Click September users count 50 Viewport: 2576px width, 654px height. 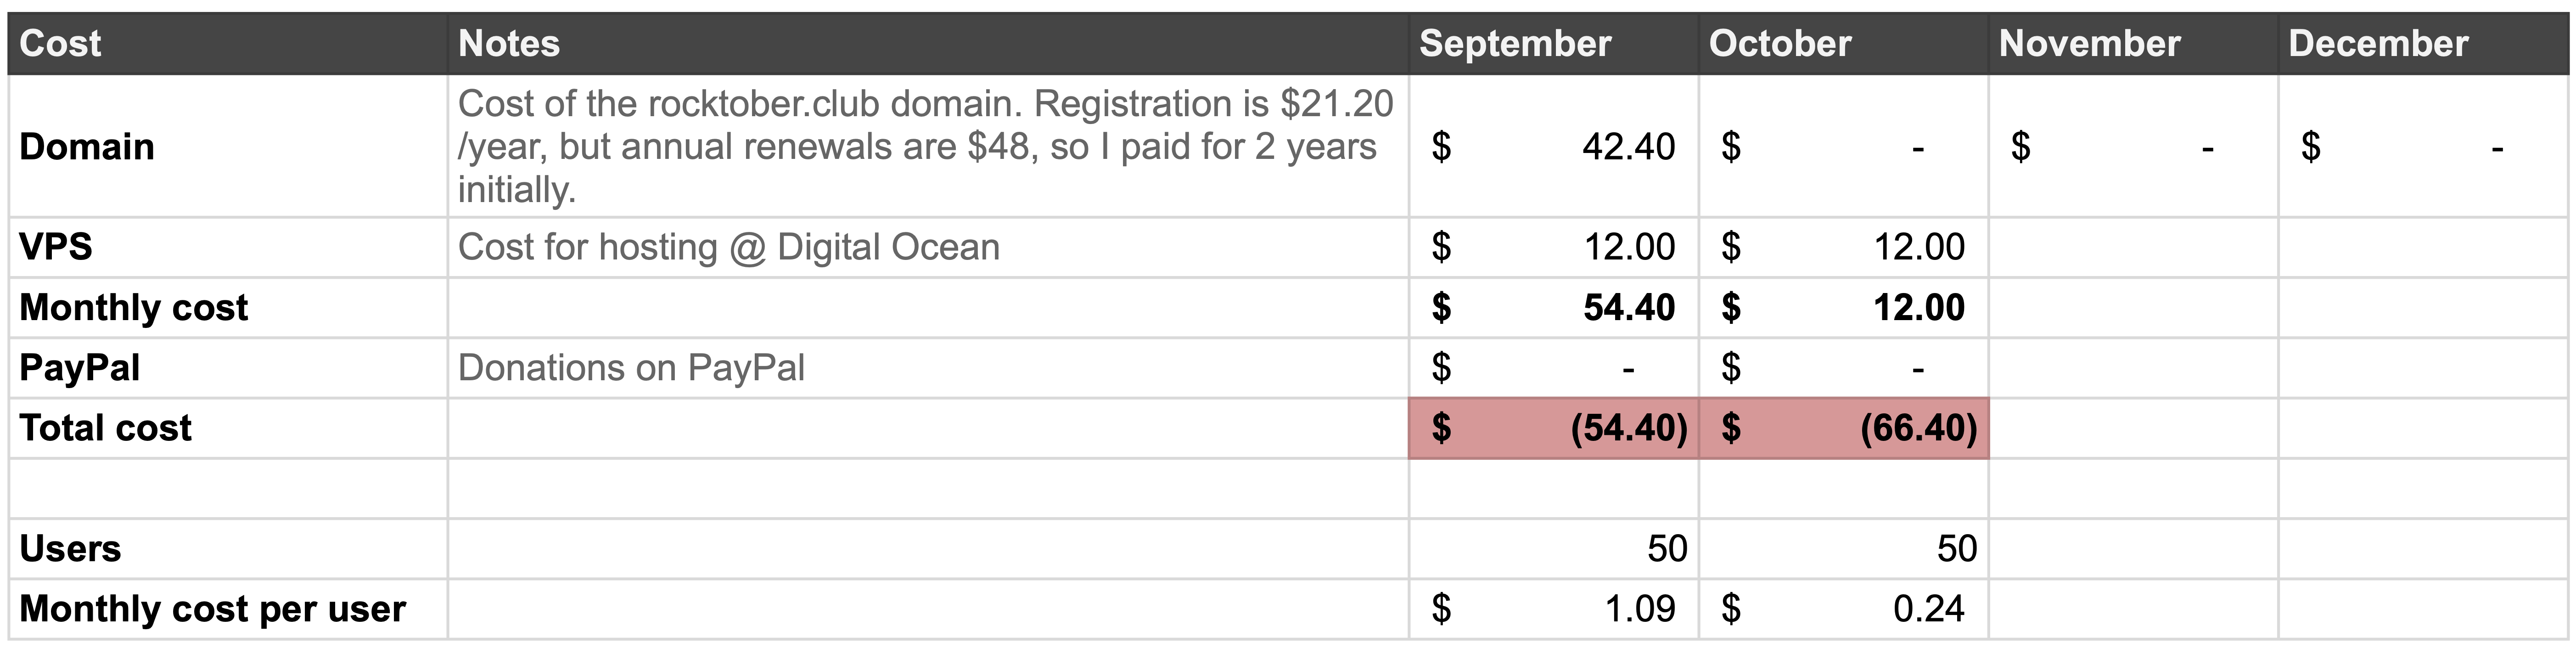pyautogui.click(x=1554, y=549)
